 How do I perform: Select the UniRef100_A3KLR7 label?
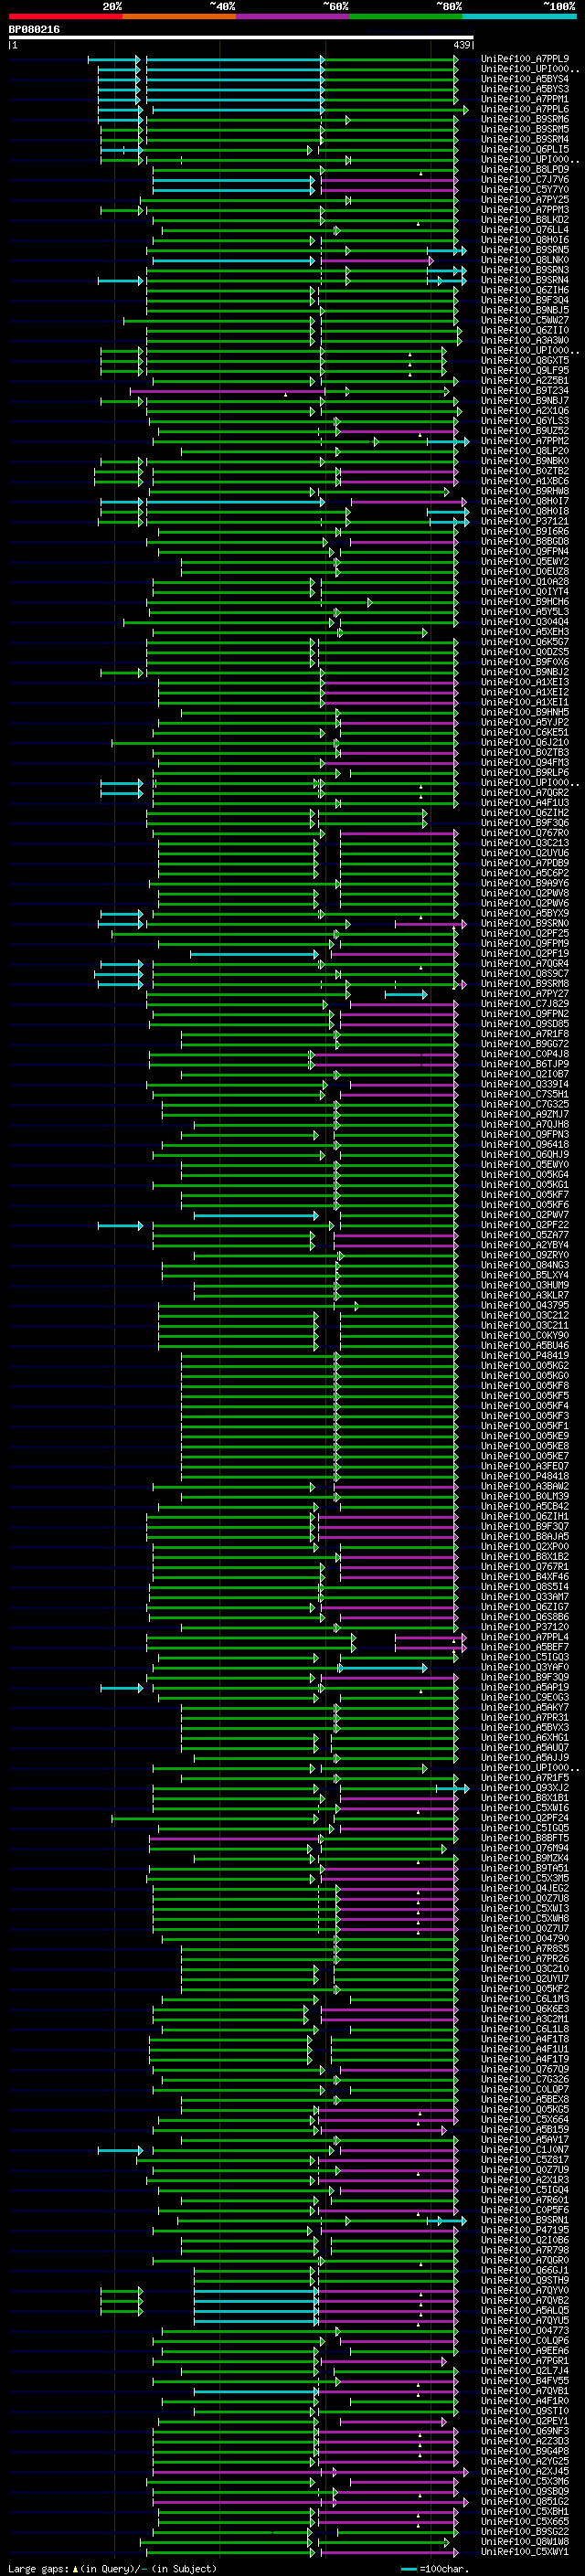pyautogui.click(x=525, y=1295)
